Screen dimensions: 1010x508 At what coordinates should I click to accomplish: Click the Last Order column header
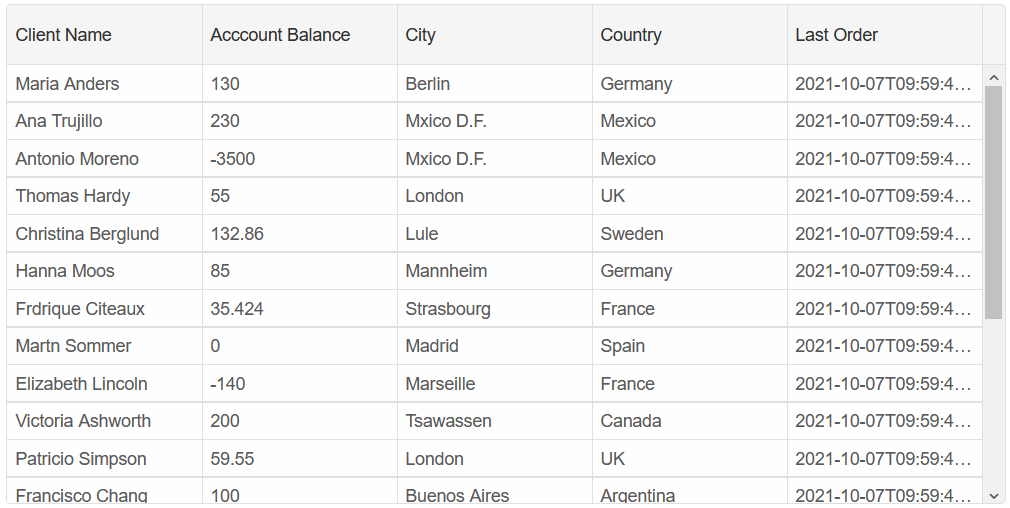pyautogui.click(x=885, y=35)
